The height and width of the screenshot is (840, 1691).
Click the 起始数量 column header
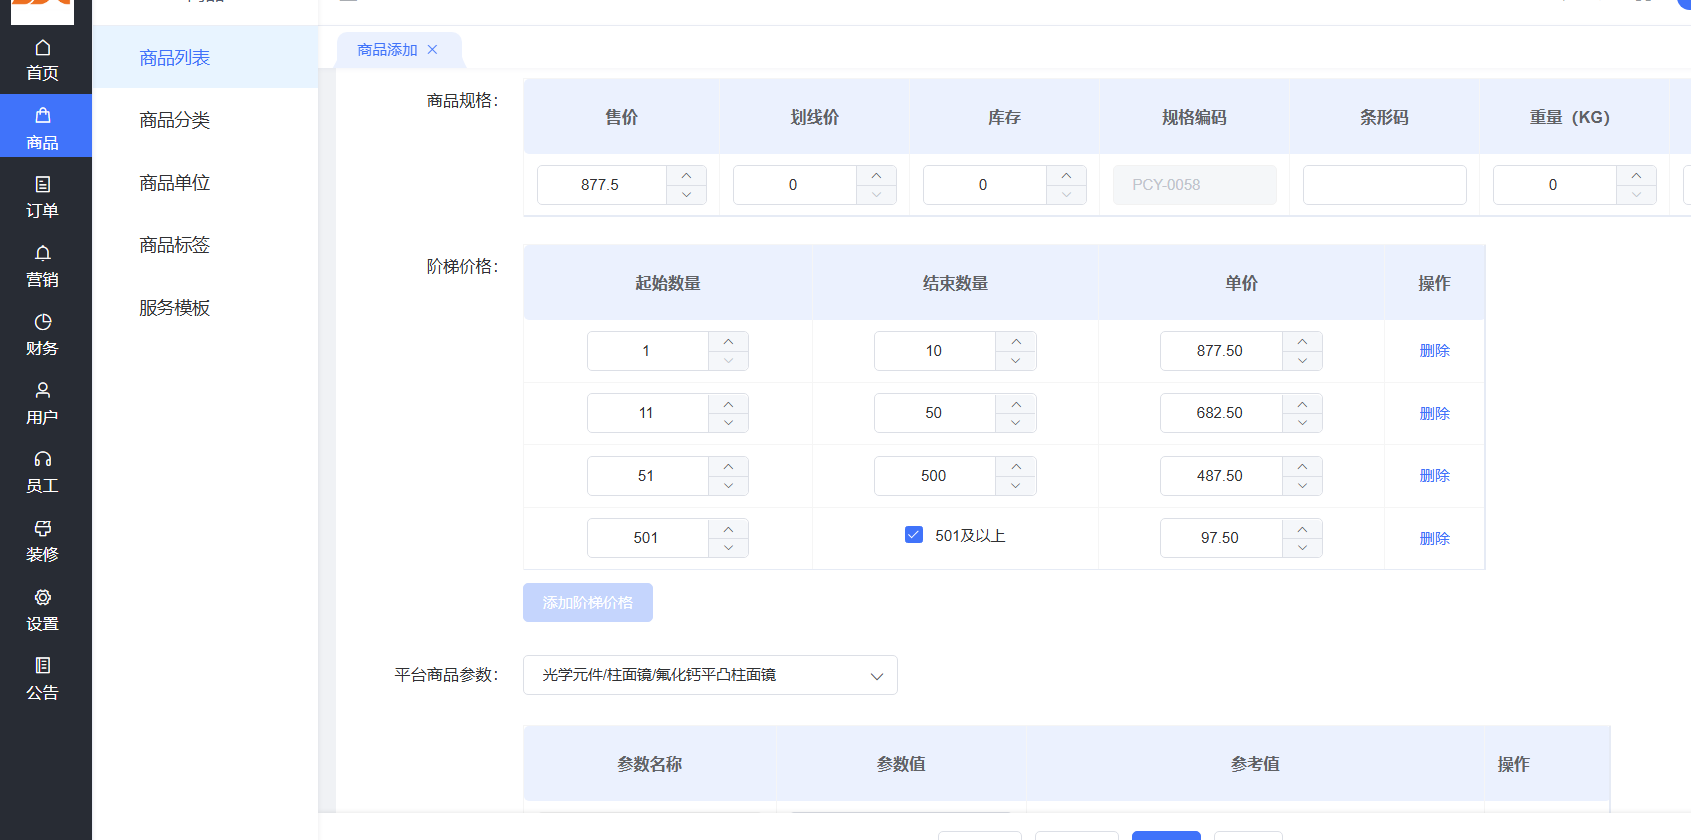click(x=668, y=283)
